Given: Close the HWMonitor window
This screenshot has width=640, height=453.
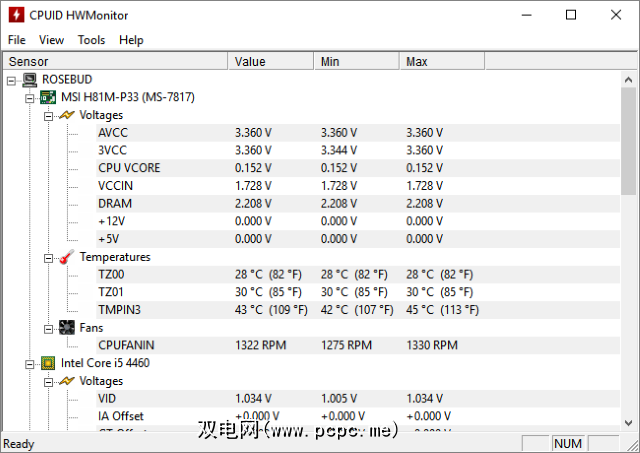Looking at the screenshot, I should [616, 15].
